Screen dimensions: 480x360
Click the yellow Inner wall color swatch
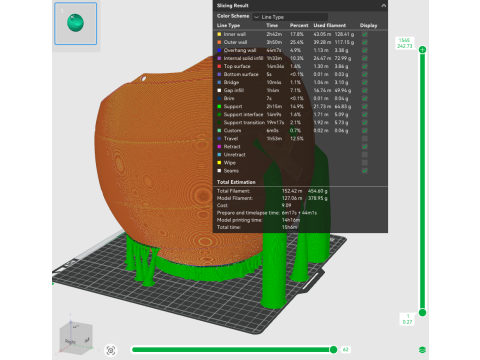tap(219, 34)
